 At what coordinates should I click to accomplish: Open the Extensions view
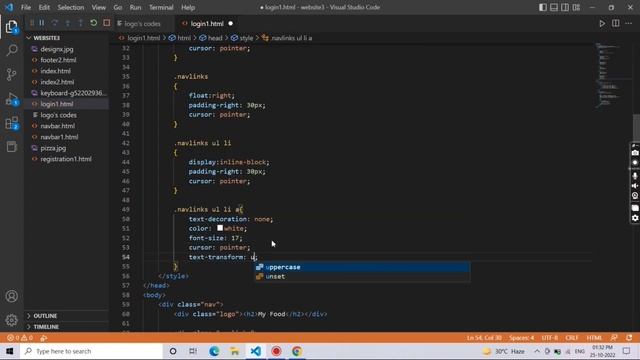point(11,123)
